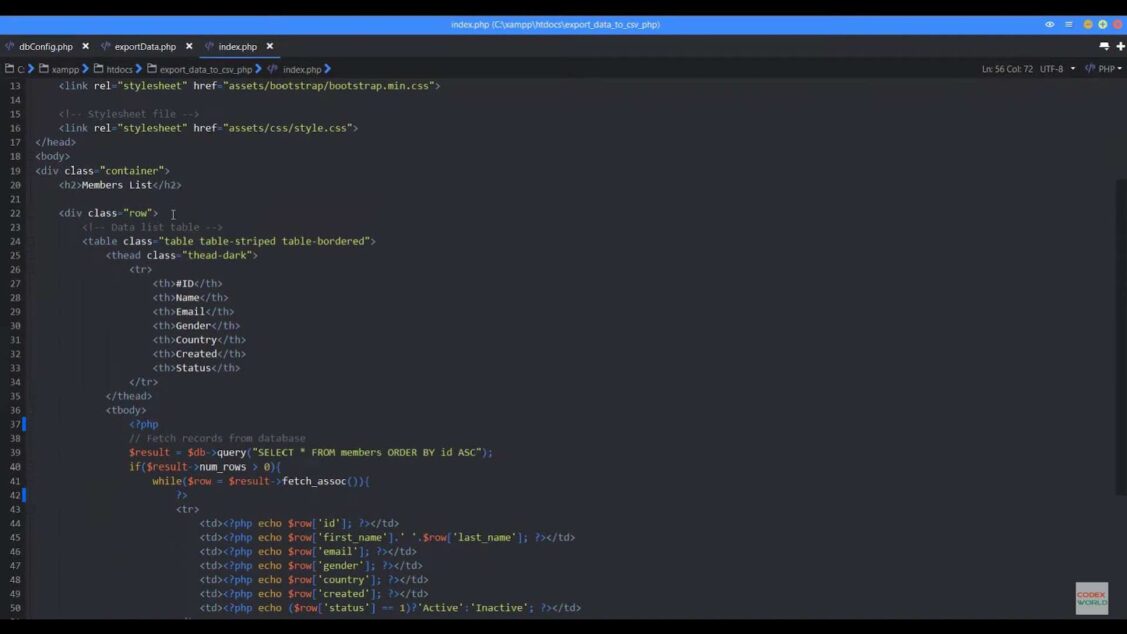Click the #ID table header text

pyautogui.click(x=185, y=283)
